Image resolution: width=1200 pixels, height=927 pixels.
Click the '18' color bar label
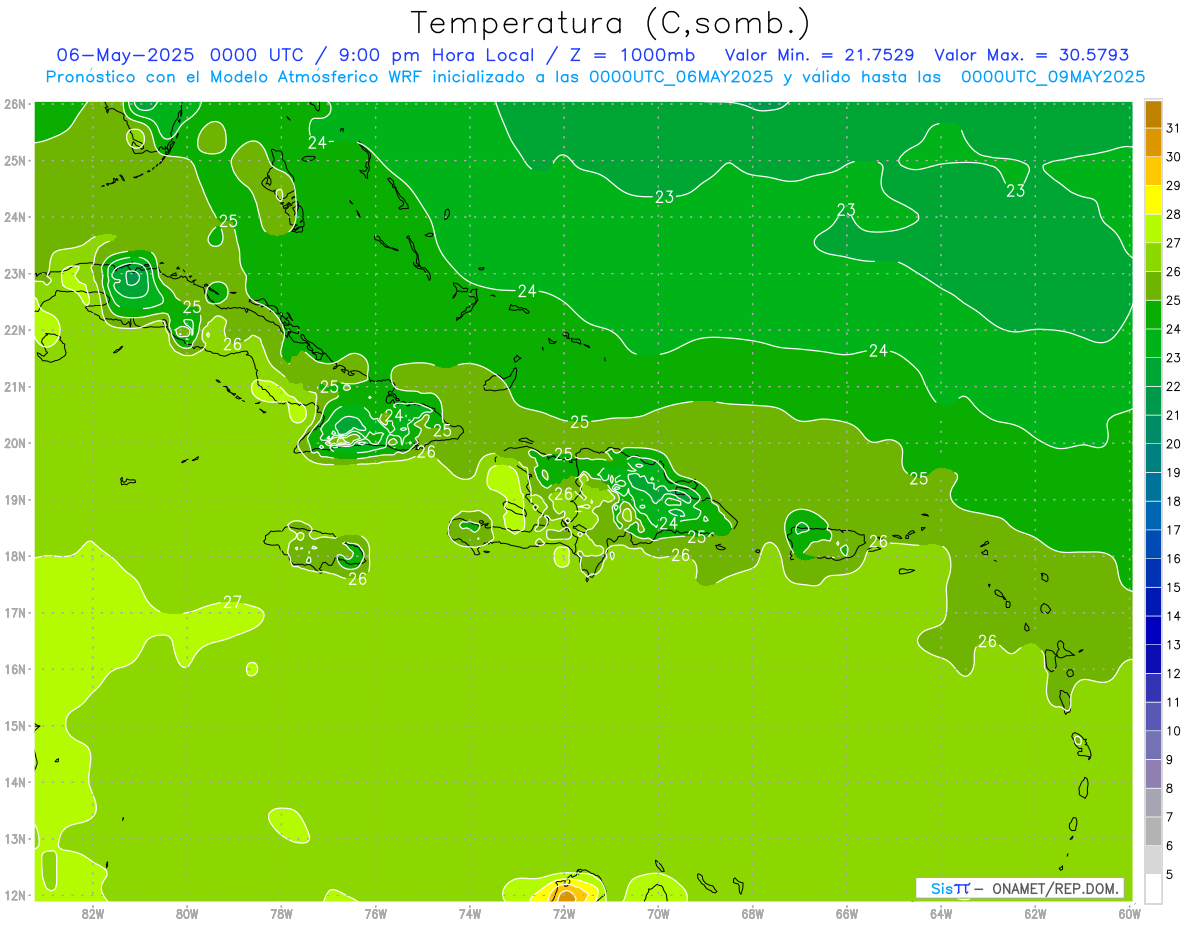[x=1174, y=501]
